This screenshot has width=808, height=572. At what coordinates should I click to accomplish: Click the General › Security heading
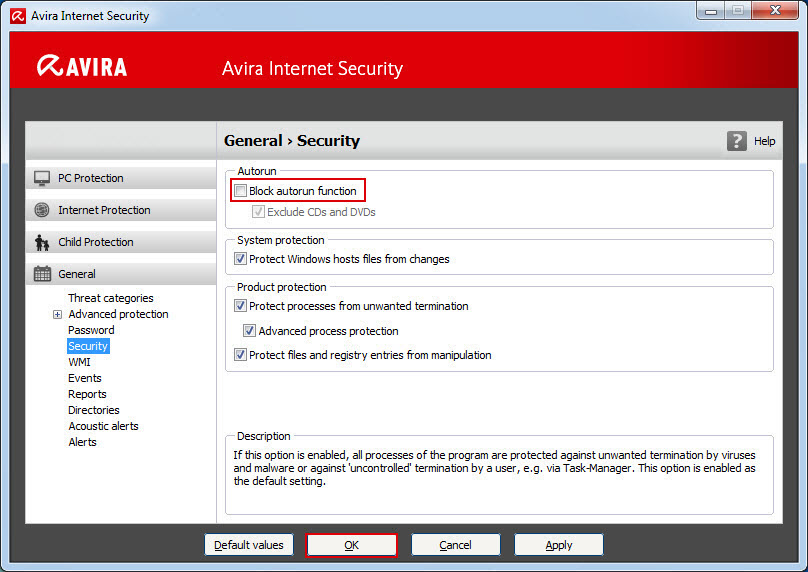pyautogui.click(x=292, y=141)
